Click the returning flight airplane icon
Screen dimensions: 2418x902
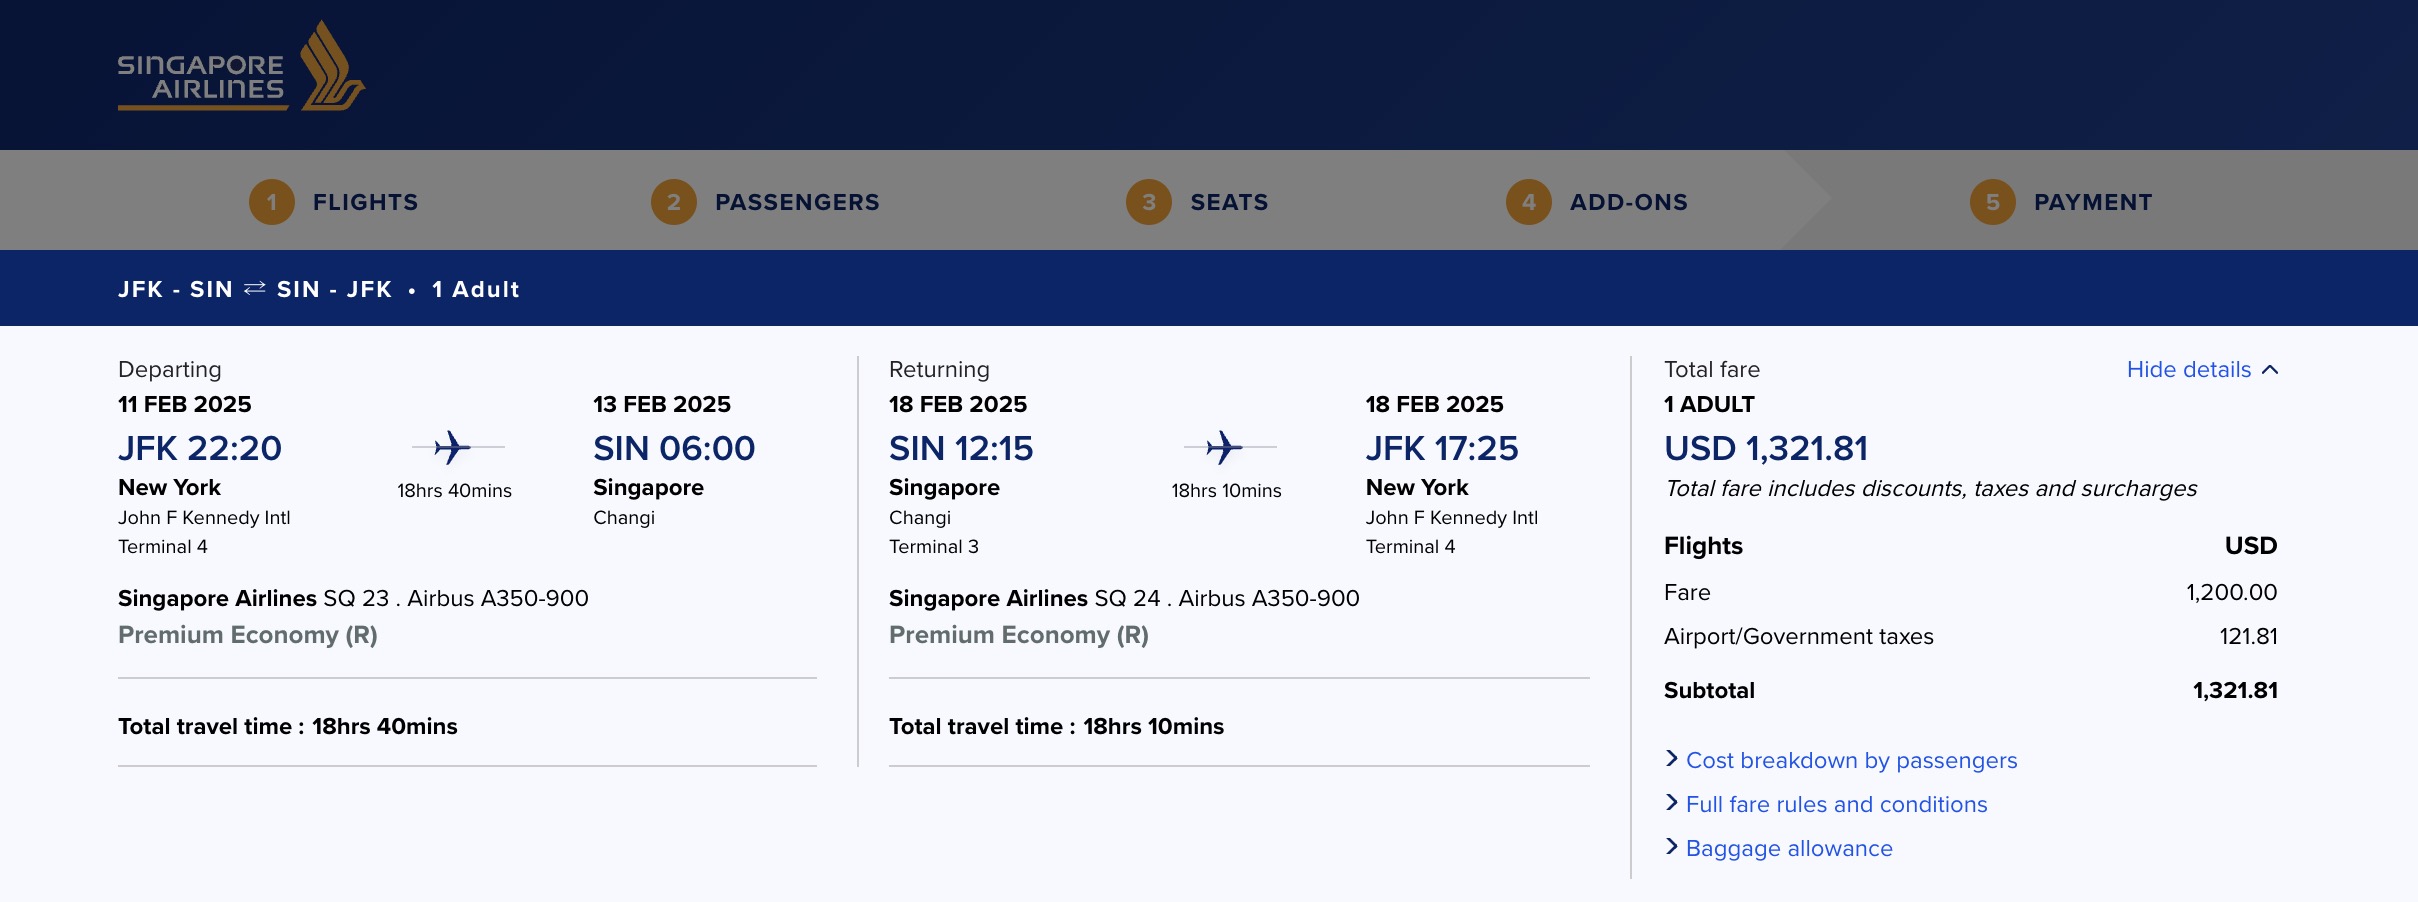click(1225, 448)
